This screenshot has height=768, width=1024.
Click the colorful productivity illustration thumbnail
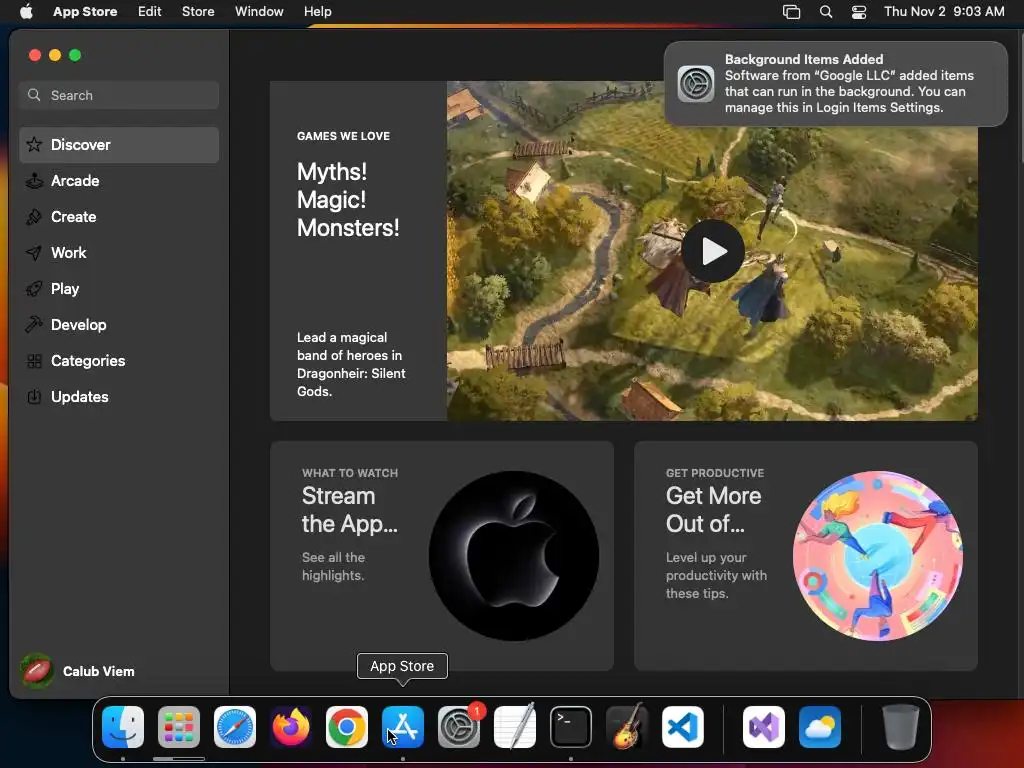click(878, 556)
